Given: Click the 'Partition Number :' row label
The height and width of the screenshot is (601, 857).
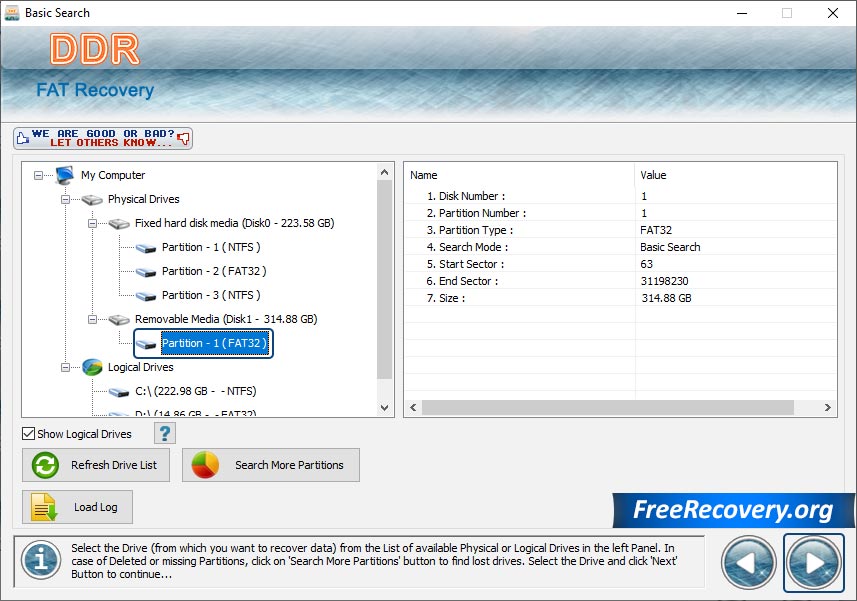Looking at the screenshot, I should coord(477,213).
